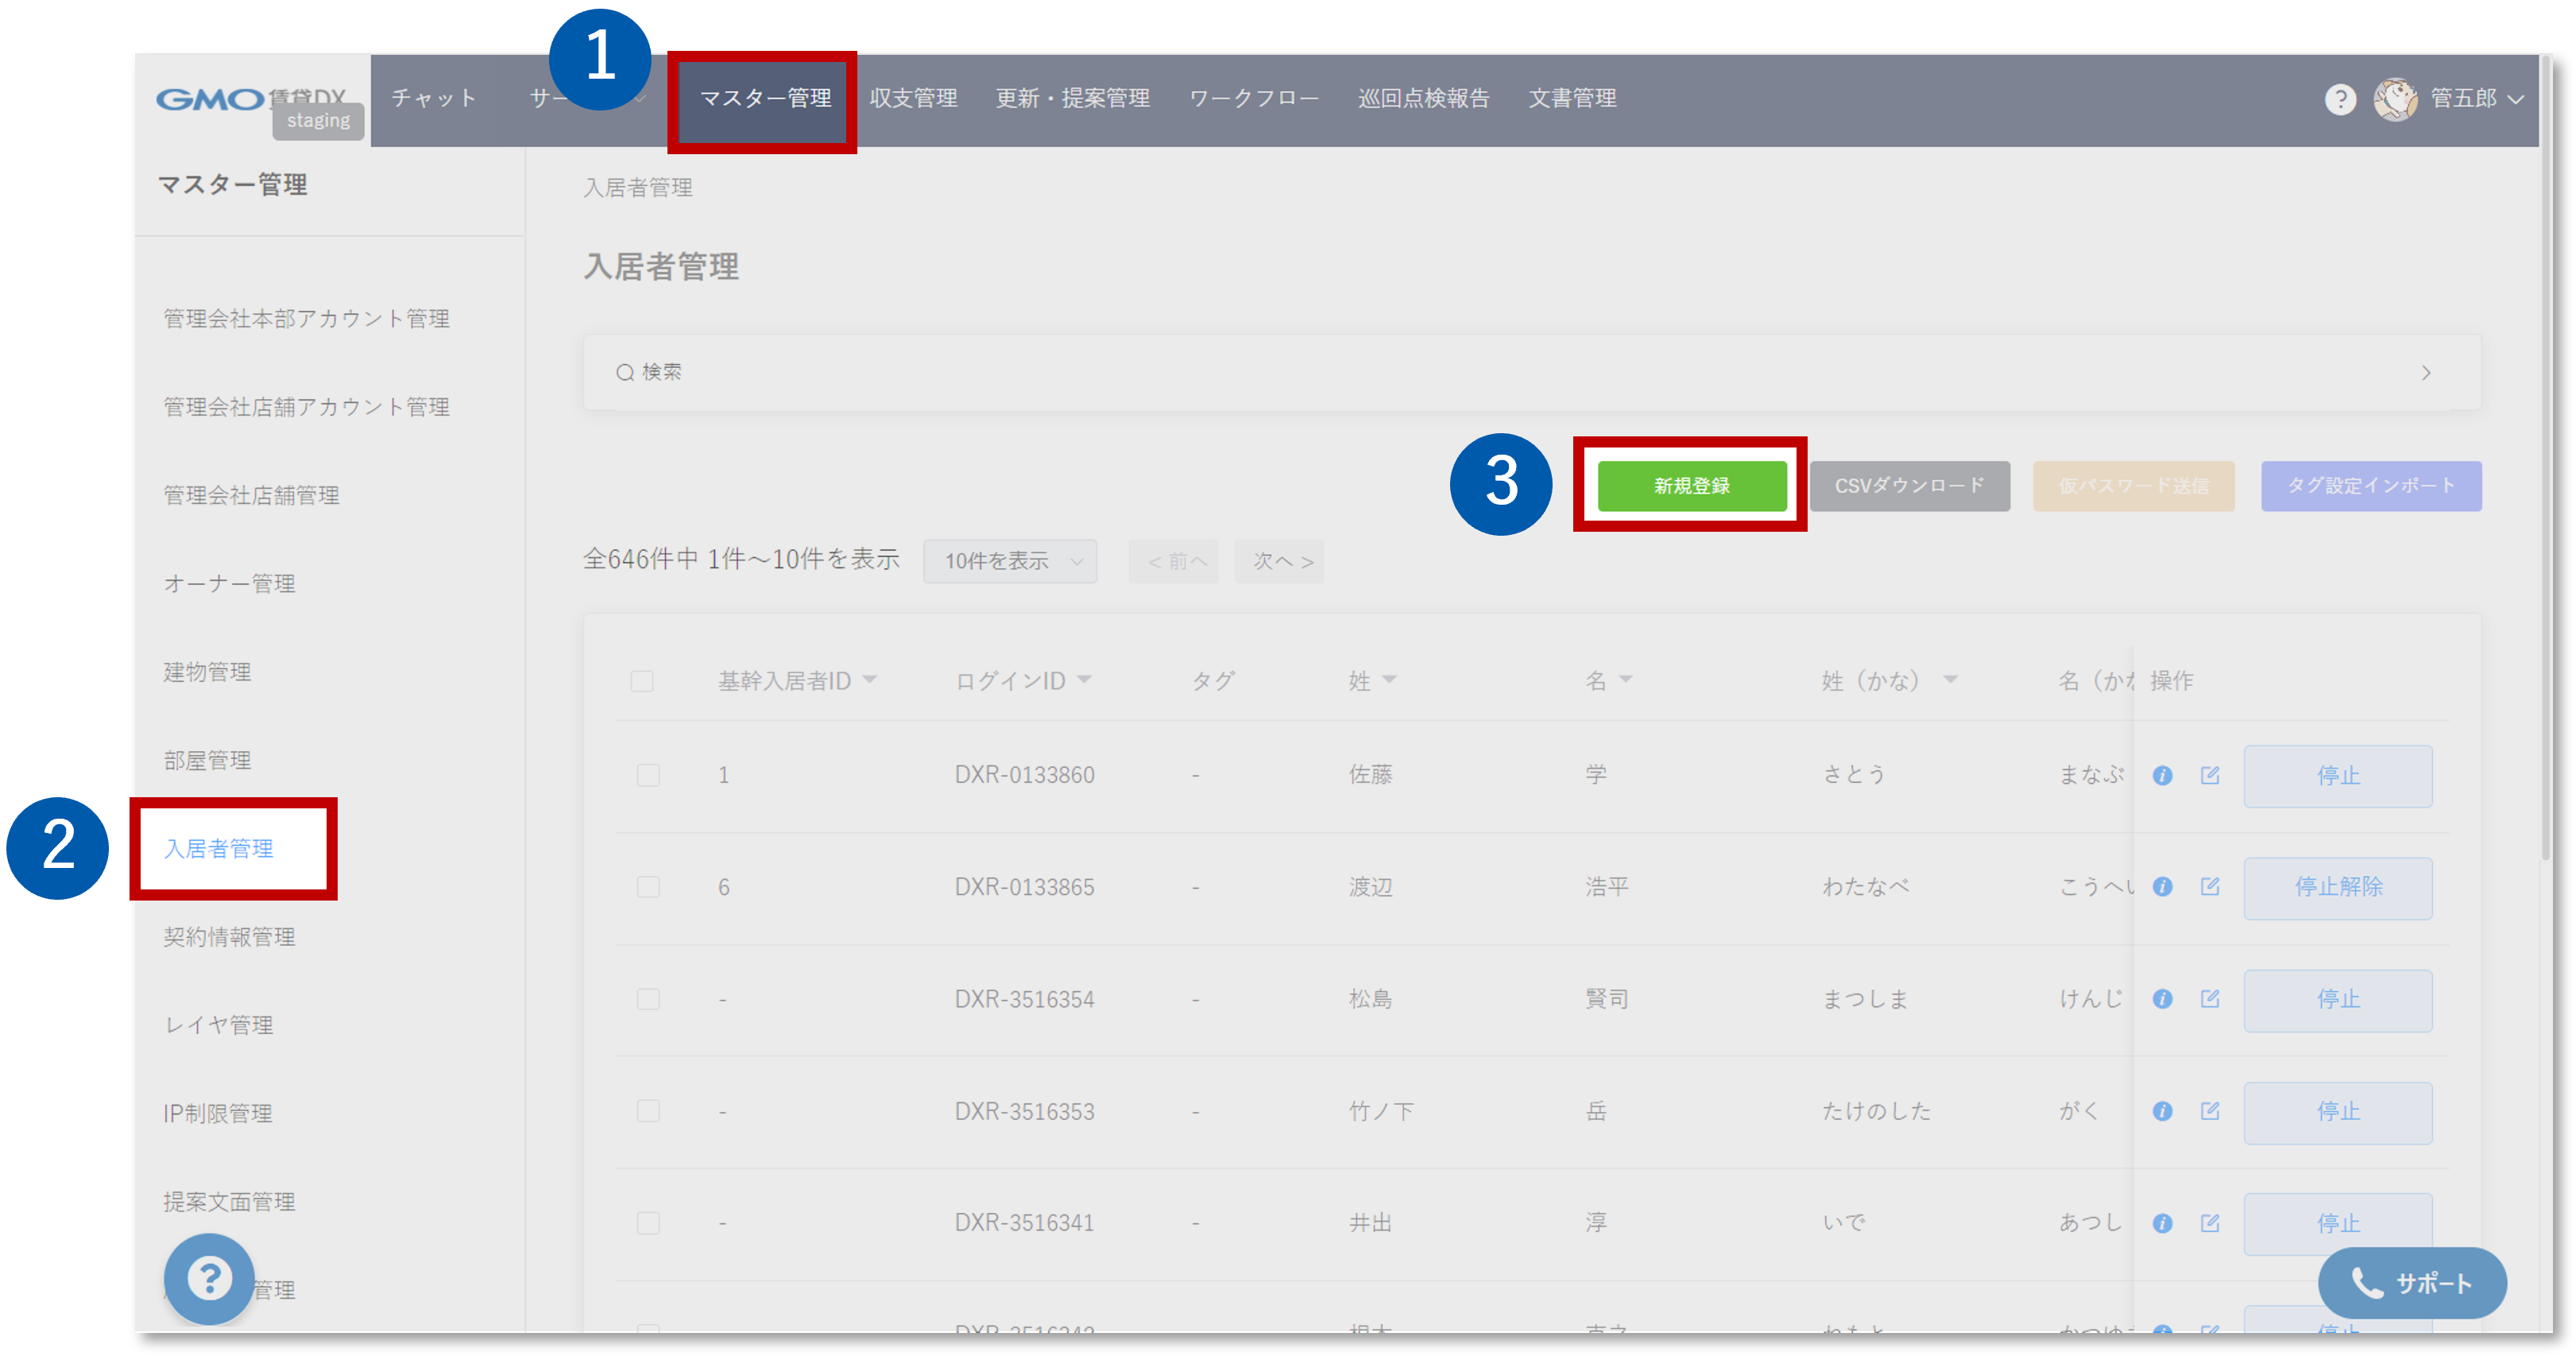Open info icon for 松島 row

2162,998
